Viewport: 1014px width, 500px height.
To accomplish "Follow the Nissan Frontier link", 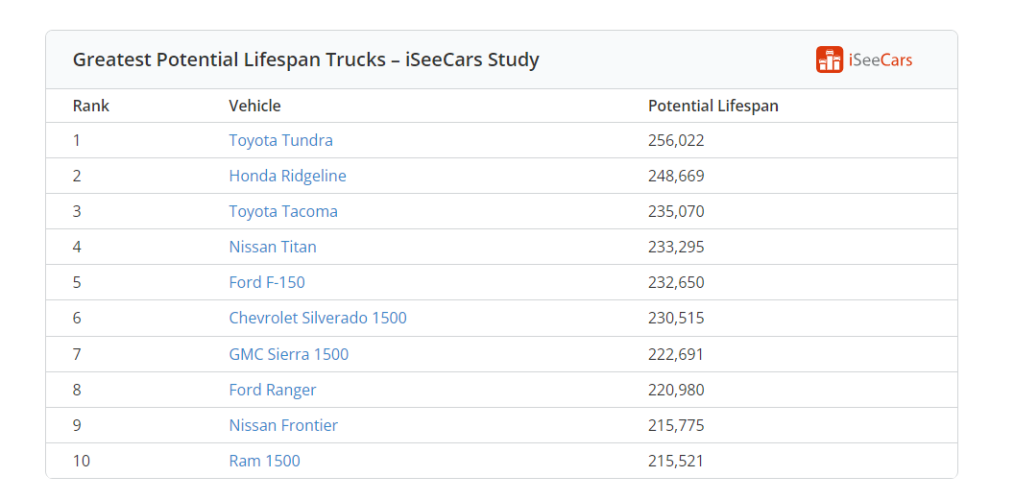I will 283,426.
